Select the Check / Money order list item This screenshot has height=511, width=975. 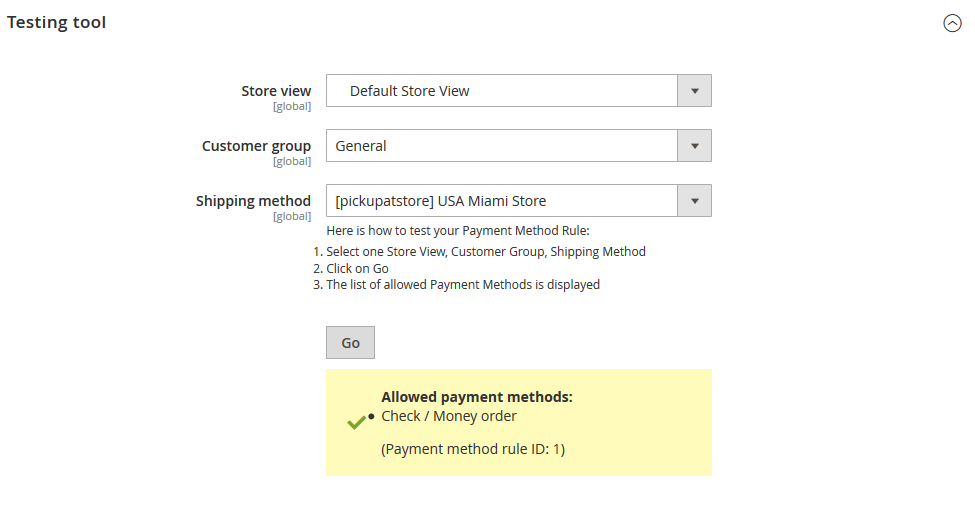point(449,416)
